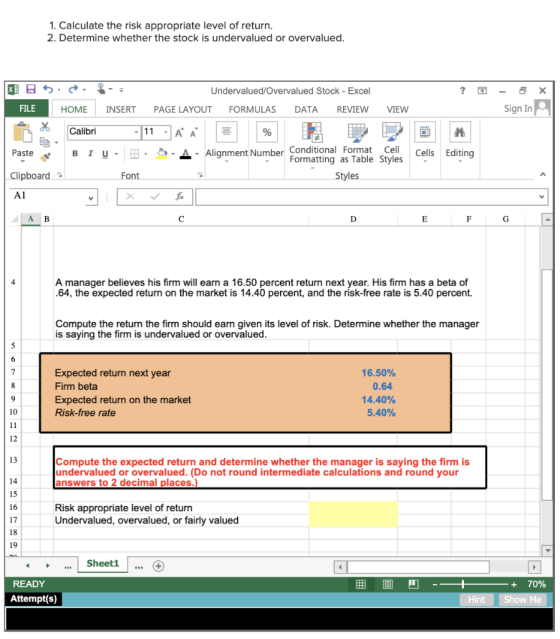Click the Cut scissors icon

pos(45,127)
